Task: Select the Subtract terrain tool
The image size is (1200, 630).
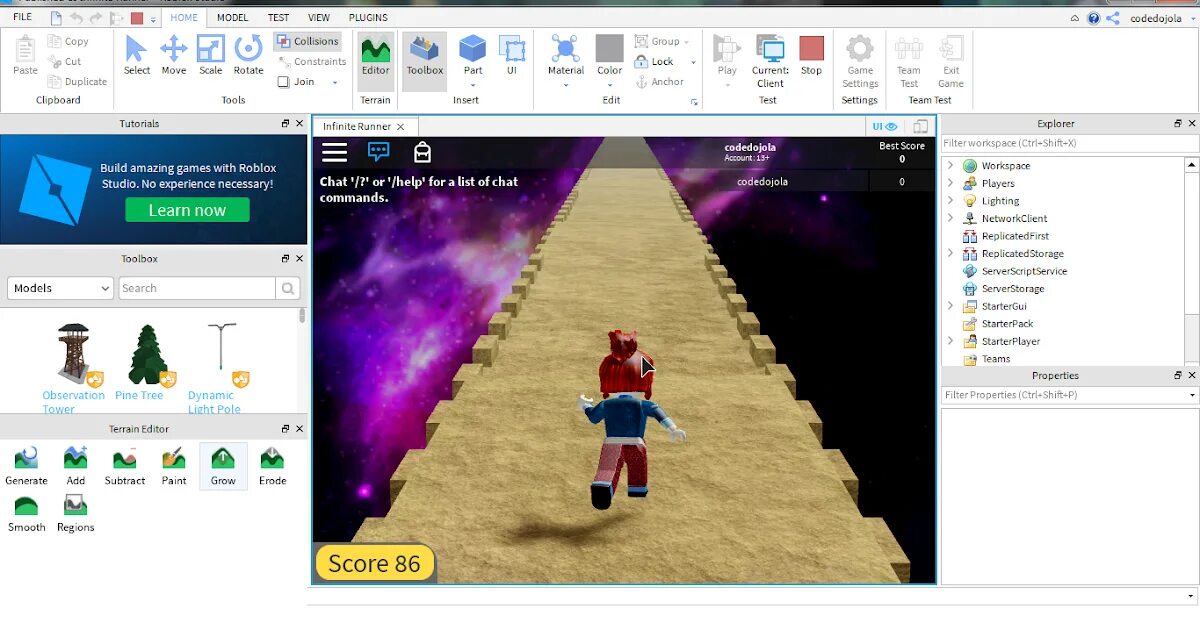Action: [x=125, y=466]
